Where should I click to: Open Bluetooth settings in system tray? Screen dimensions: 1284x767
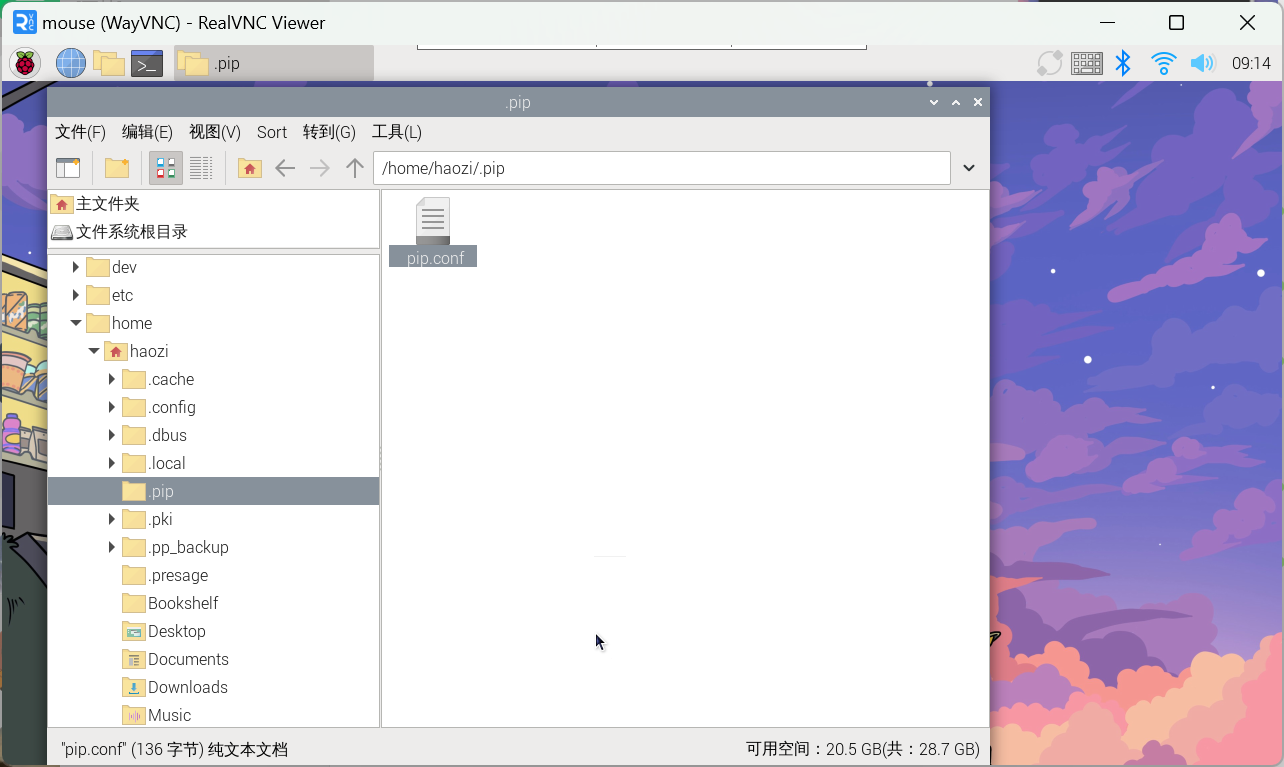click(x=1123, y=64)
